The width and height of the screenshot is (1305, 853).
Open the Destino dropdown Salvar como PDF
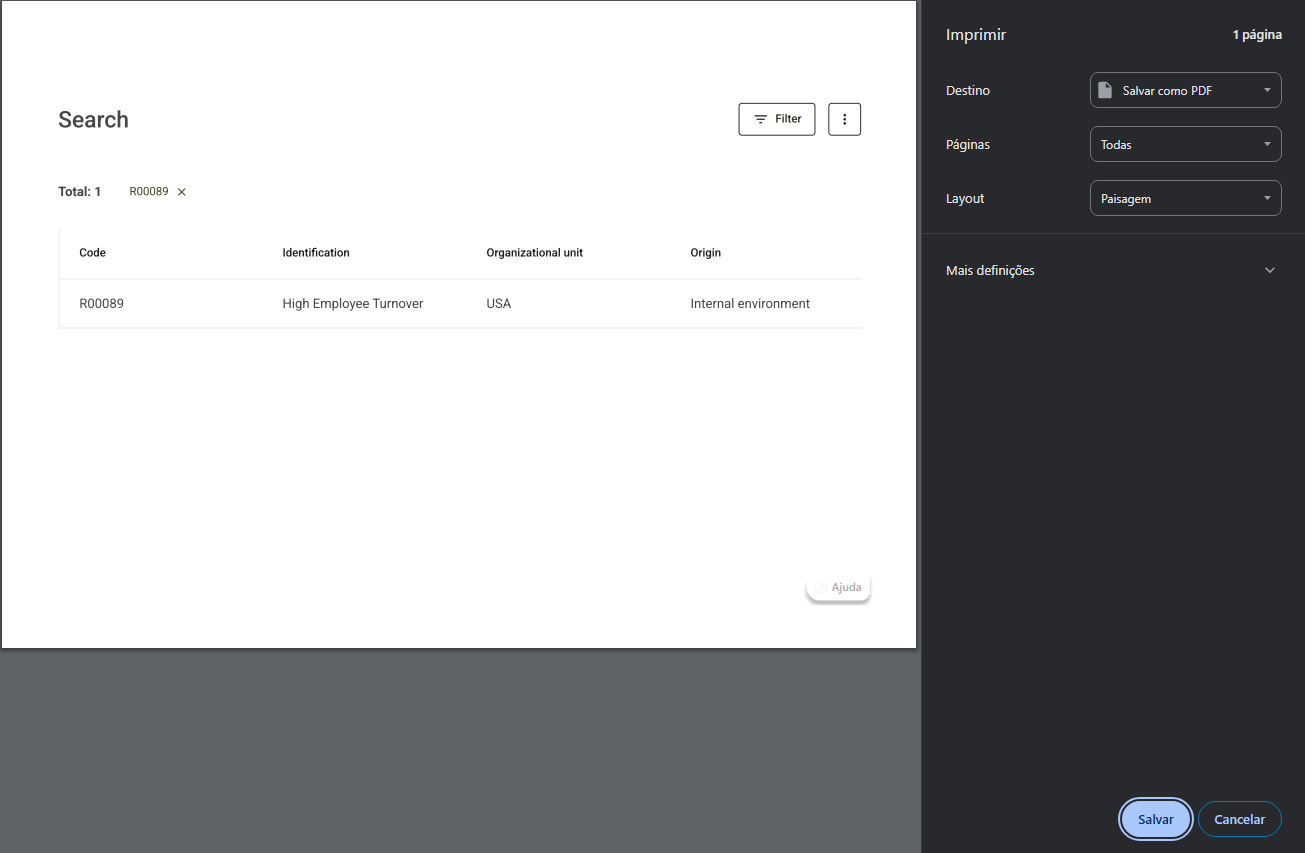point(1185,90)
